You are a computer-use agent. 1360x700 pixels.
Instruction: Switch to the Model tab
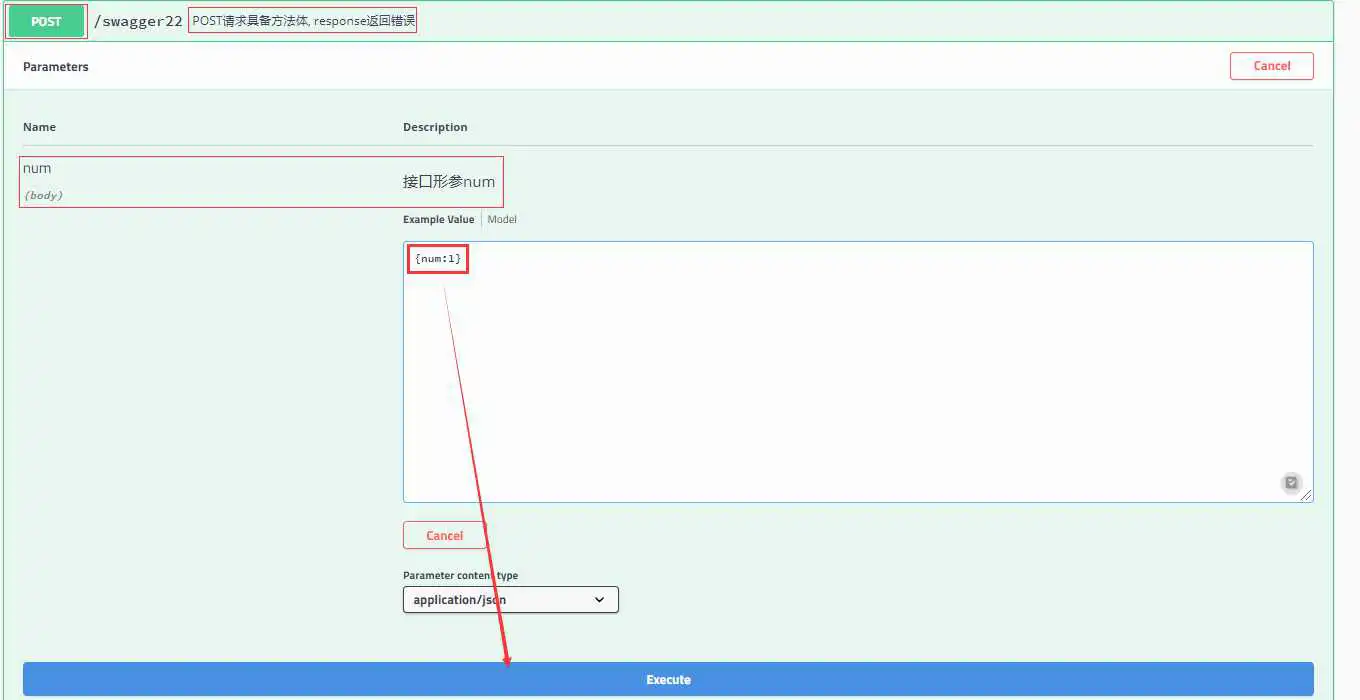click(502, 219)
